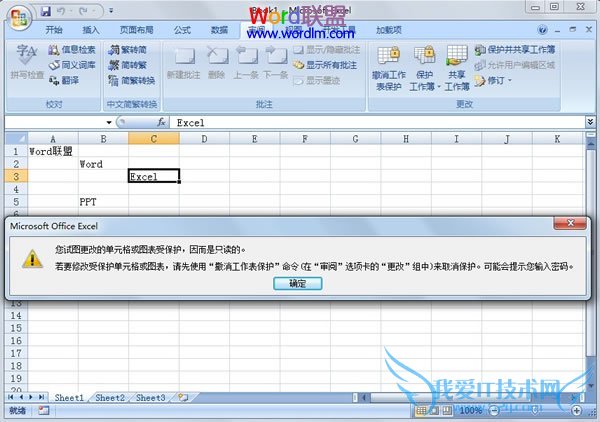The image size is (600, 422).
Task: Click 新建批注 new comment
Action: [184, 62]
